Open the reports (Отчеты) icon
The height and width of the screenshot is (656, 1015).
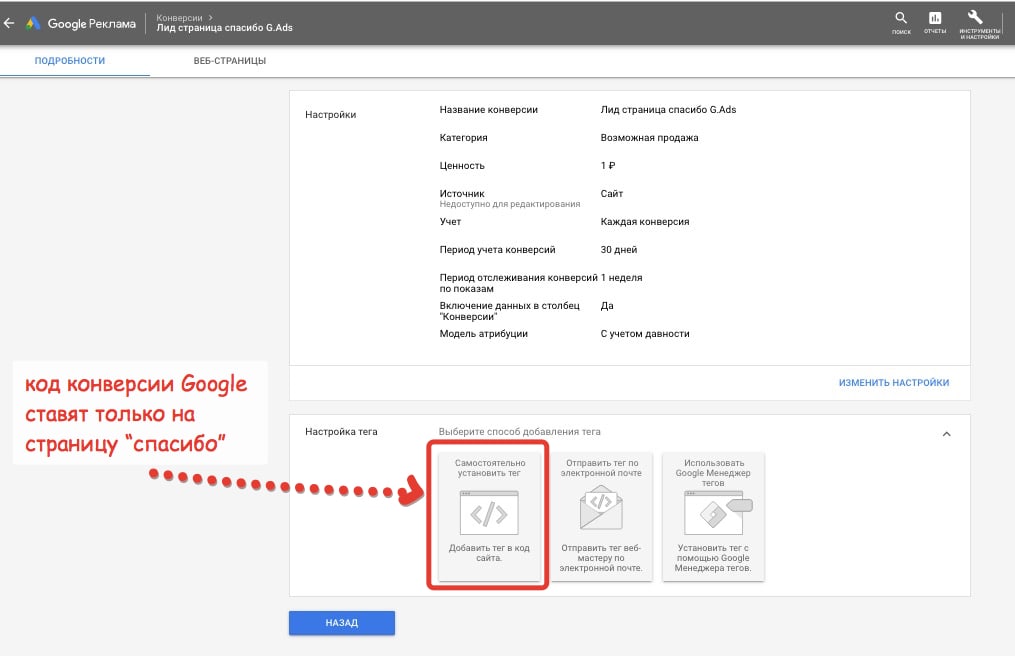[x=935, y=23]
